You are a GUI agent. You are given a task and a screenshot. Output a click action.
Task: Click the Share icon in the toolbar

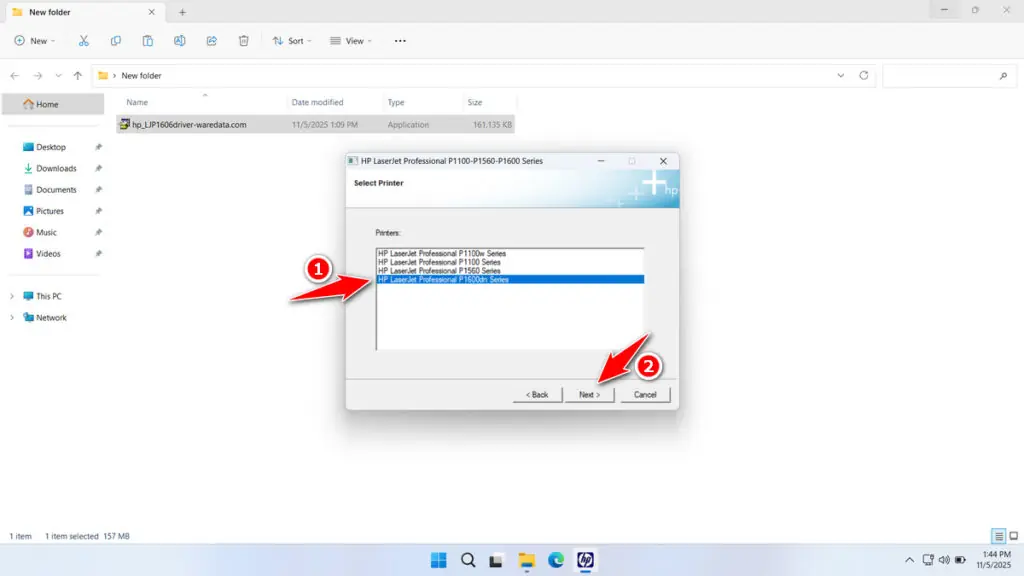pyautogui.click(x=211, y=40)
